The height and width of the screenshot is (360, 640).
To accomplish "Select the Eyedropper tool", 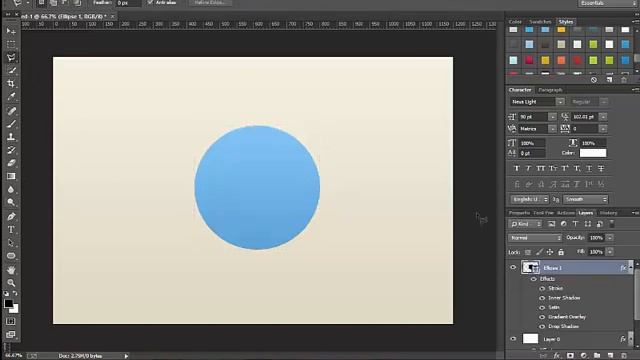I will coord(11,97).
